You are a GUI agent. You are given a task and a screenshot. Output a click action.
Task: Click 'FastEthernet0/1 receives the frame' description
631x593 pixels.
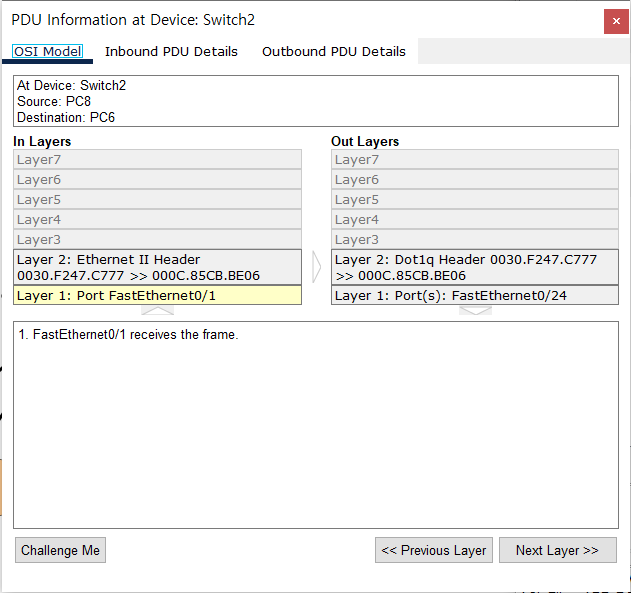128,334
